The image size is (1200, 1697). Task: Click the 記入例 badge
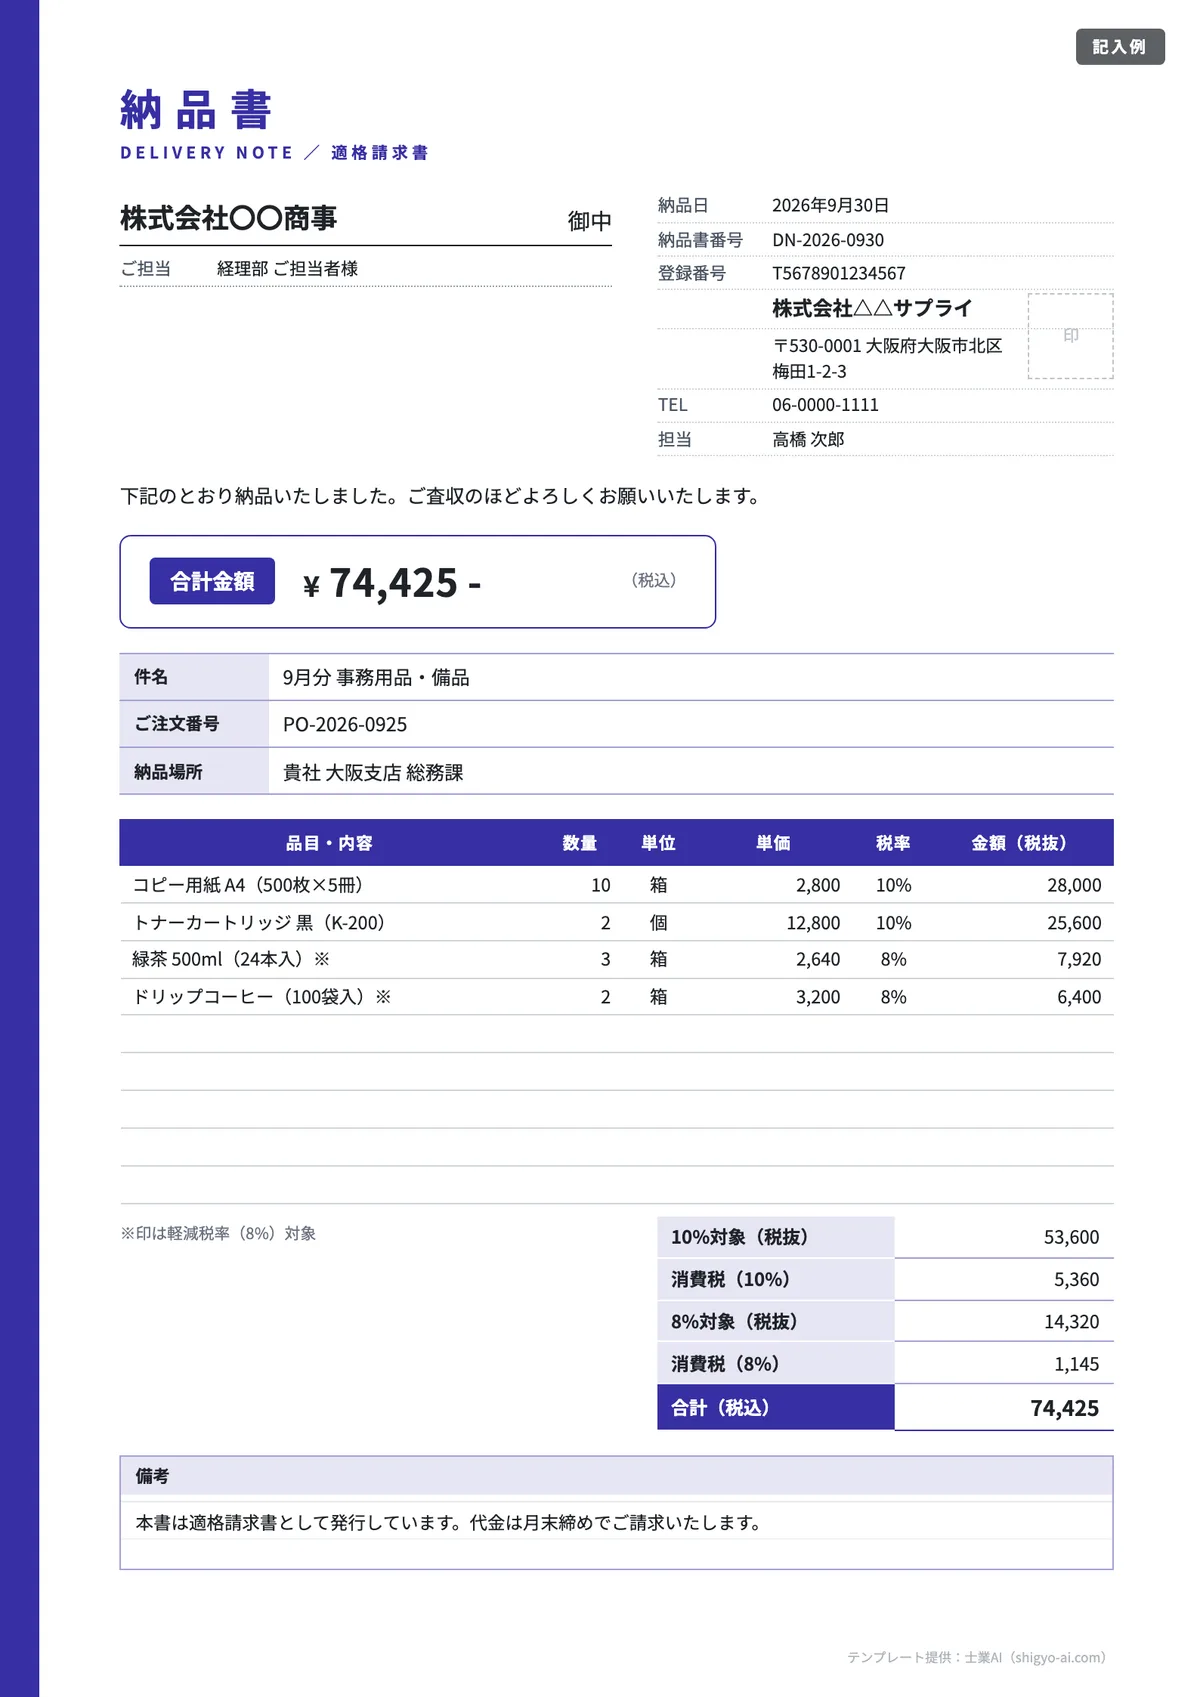[x=1120, y=47]
